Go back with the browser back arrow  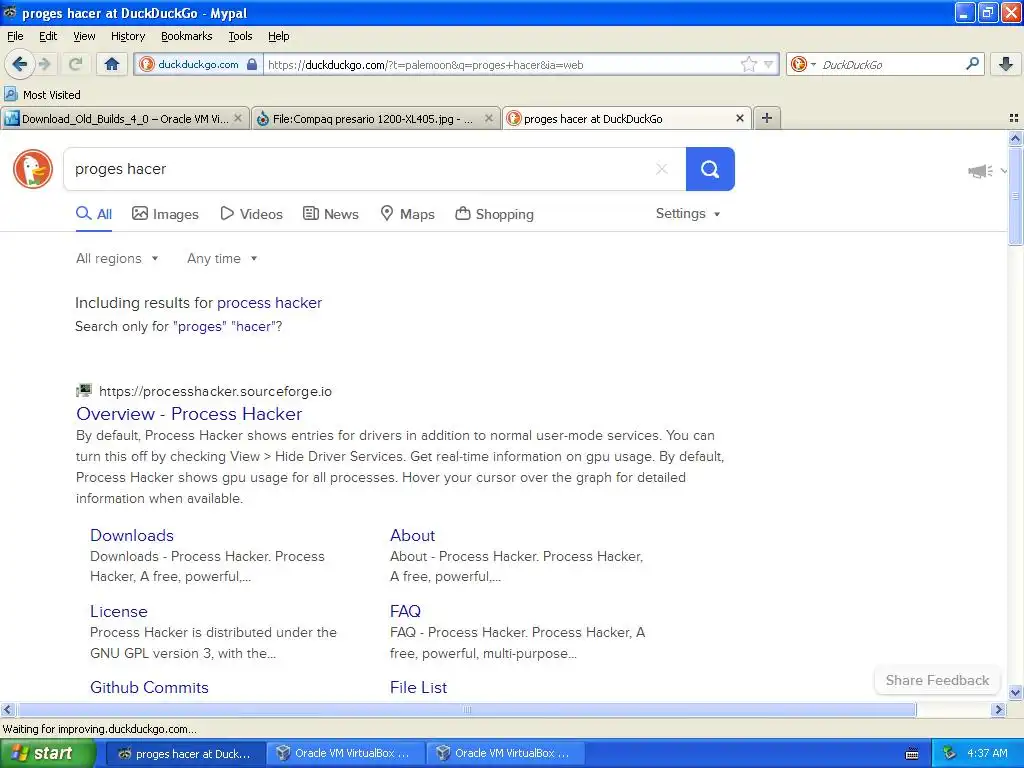(x=20, y=64)
